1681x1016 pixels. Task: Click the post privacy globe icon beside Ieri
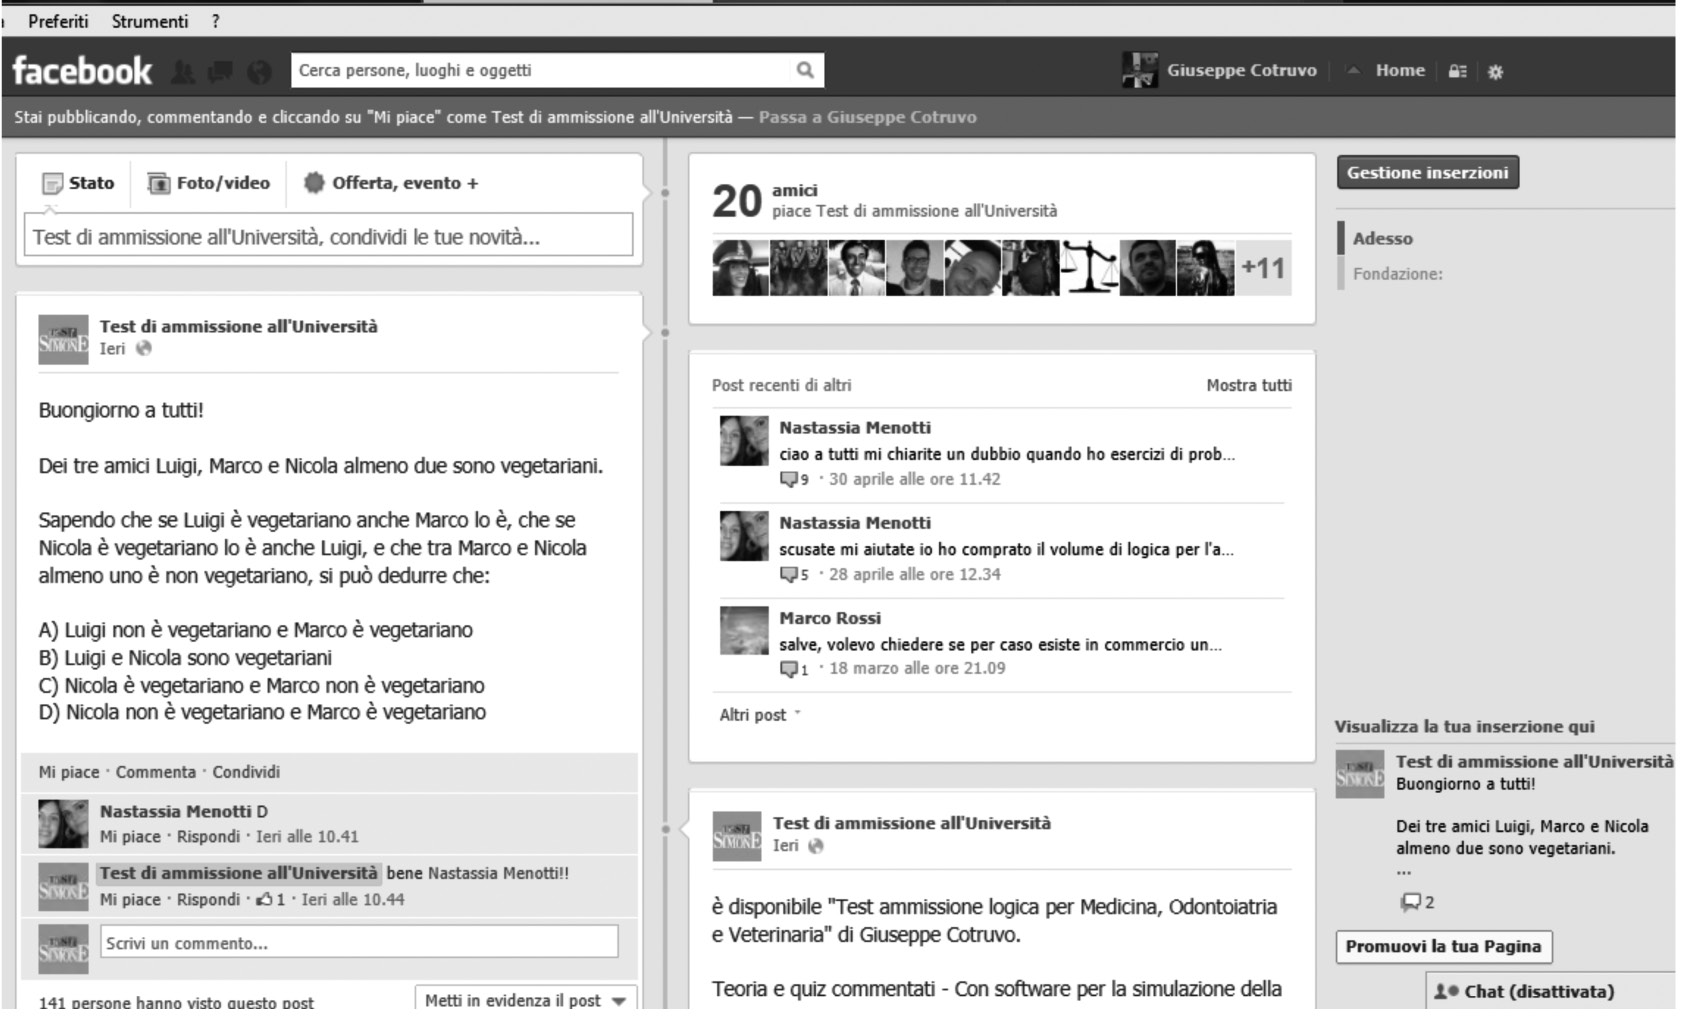[143, 348]
